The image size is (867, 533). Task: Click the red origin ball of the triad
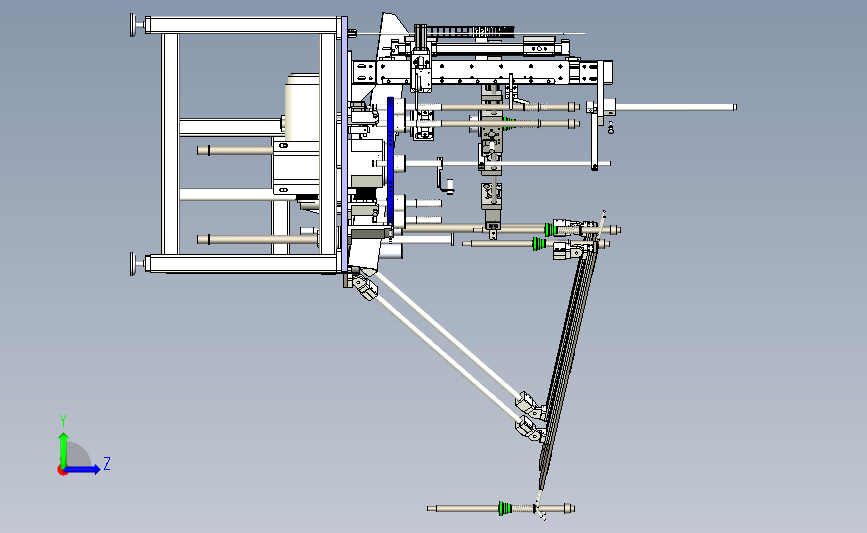click(x=62, y=471)
